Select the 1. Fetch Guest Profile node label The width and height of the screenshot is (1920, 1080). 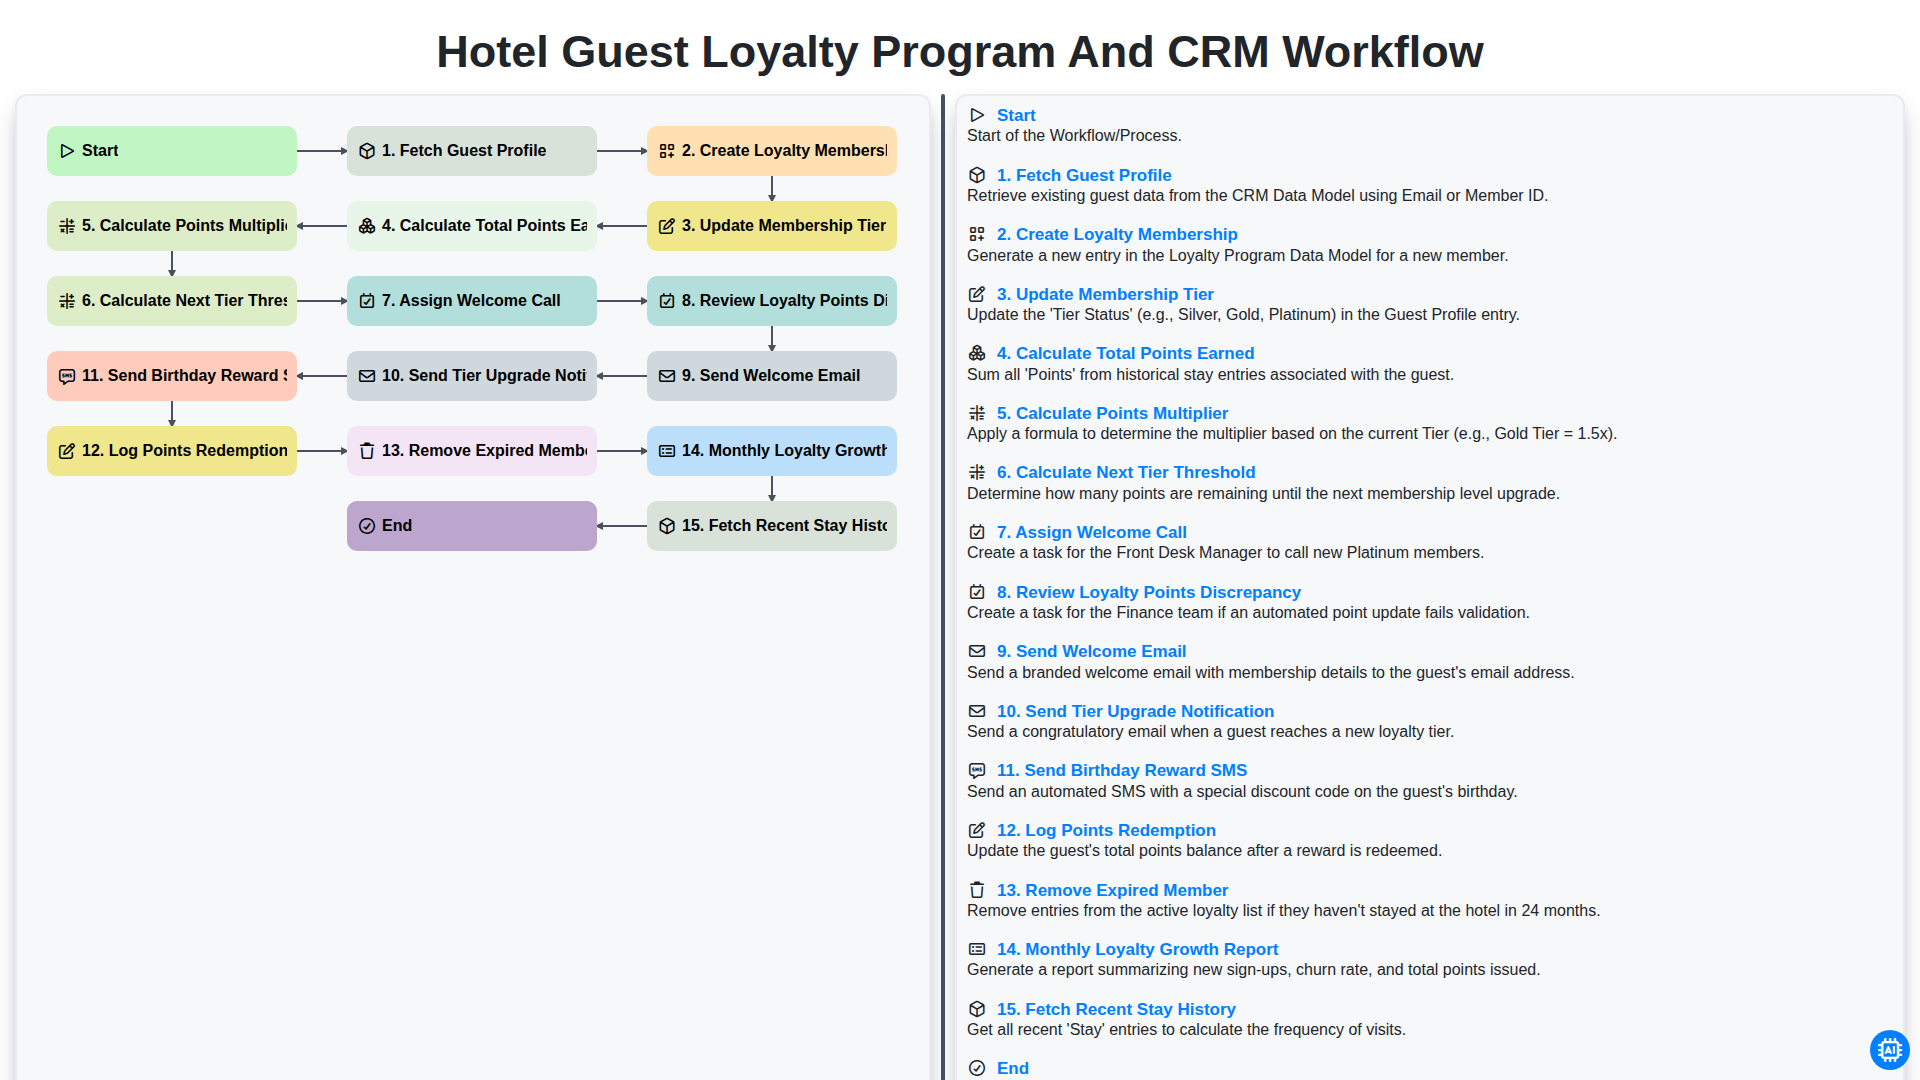(x=464, y=151)
